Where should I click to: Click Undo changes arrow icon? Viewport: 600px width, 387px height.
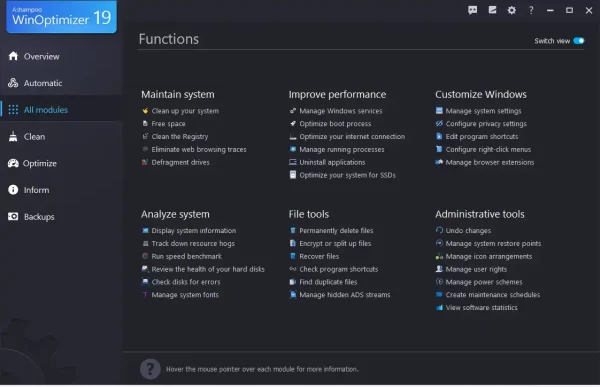439,230
